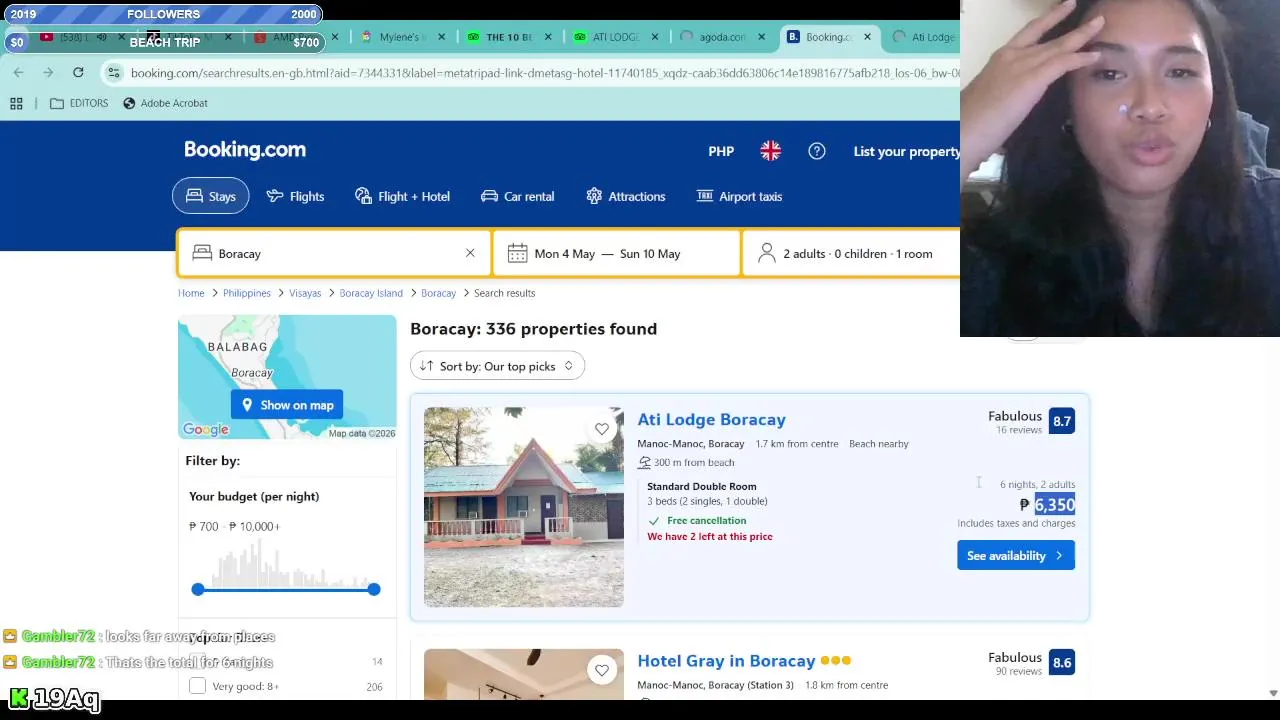Click the Visayas breadcrumb link

click(x=305, y=293)
